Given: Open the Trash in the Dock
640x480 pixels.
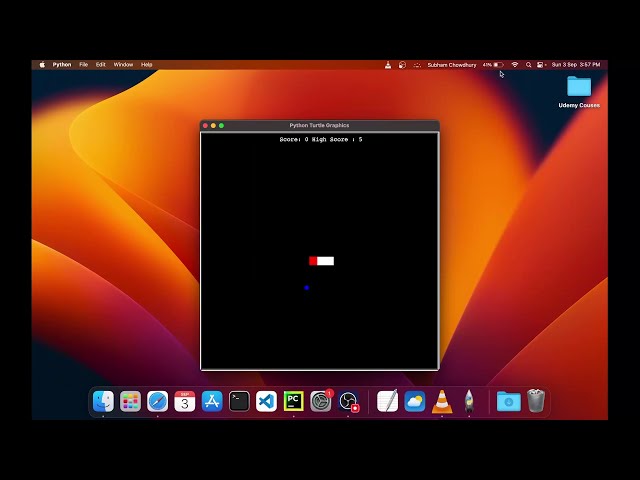Looking at the screenshot, I should click(536, 401).
